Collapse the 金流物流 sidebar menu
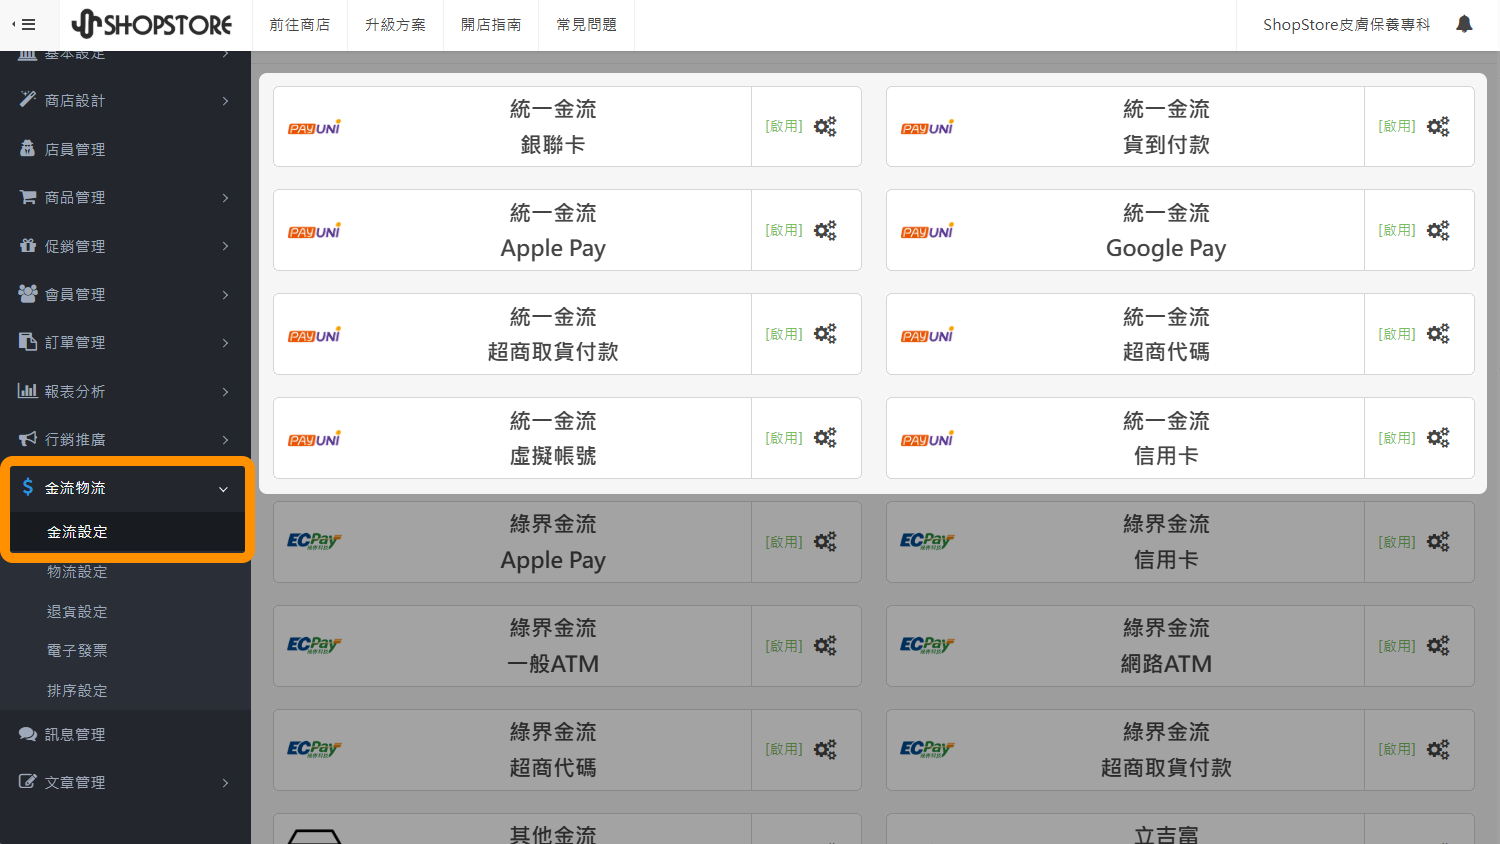The width and height of the screenshot is (1500, 844). point(125,488)
